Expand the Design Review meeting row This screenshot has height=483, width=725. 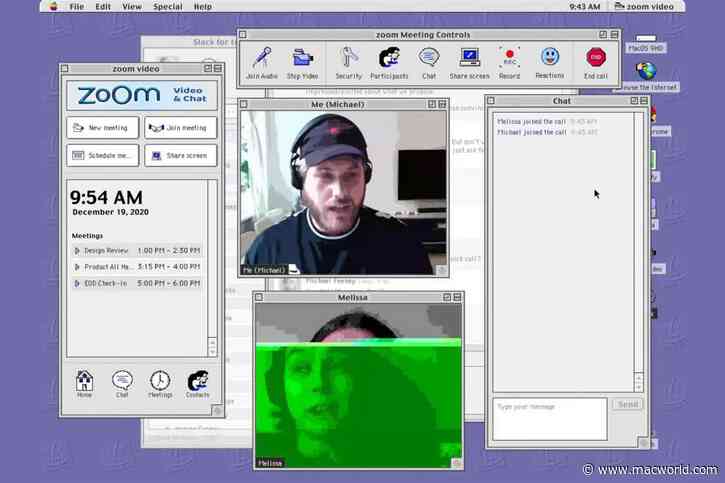[x=77, y=251]
